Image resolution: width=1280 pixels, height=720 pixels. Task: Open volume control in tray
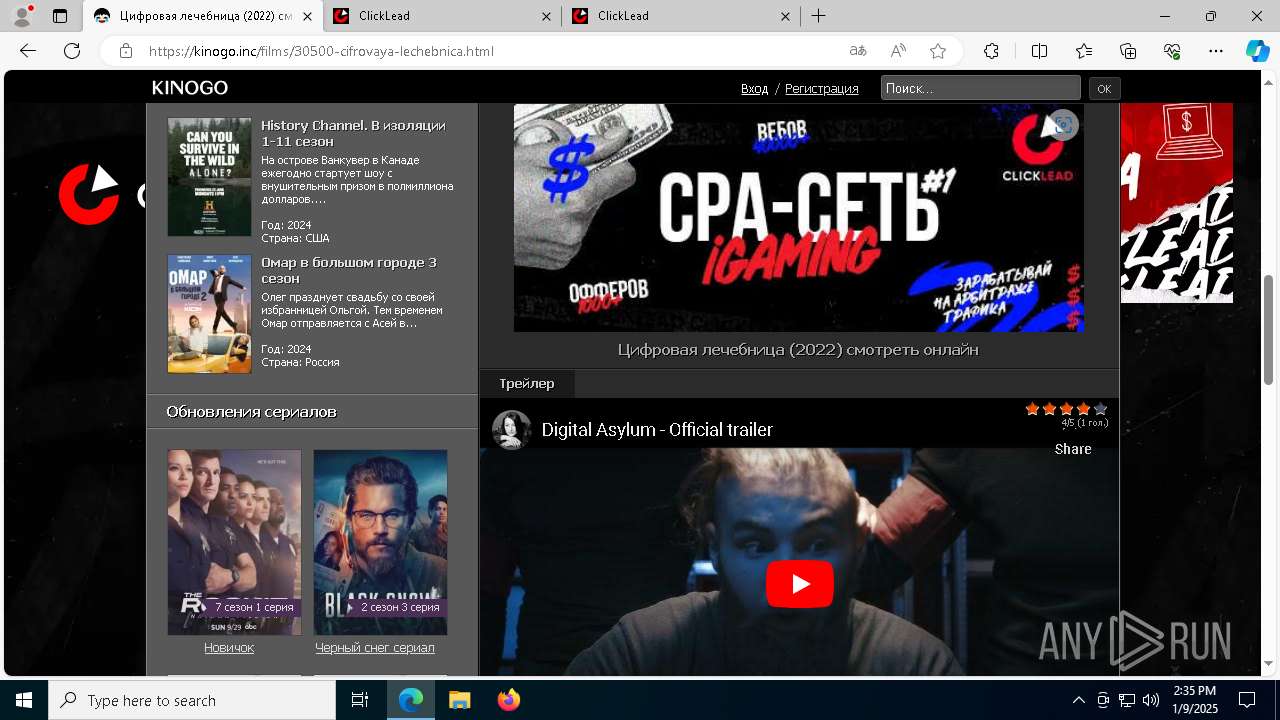tap(1151, 700)
